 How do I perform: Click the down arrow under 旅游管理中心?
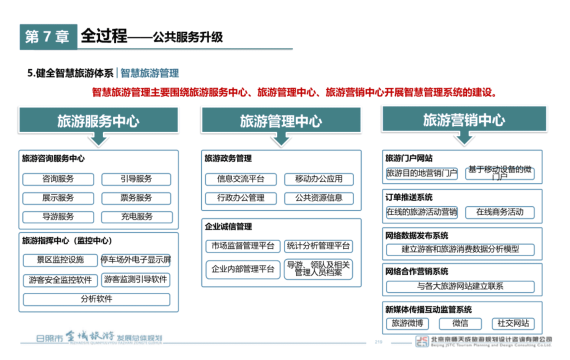[281, 139]
